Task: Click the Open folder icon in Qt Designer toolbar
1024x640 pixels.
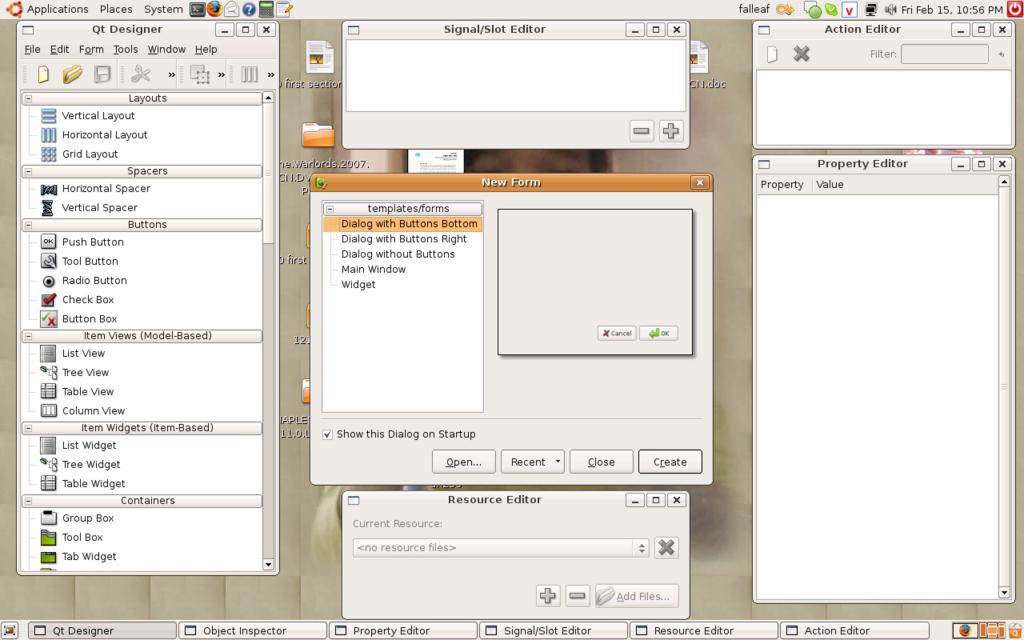Action: click(x=72, y=74)
